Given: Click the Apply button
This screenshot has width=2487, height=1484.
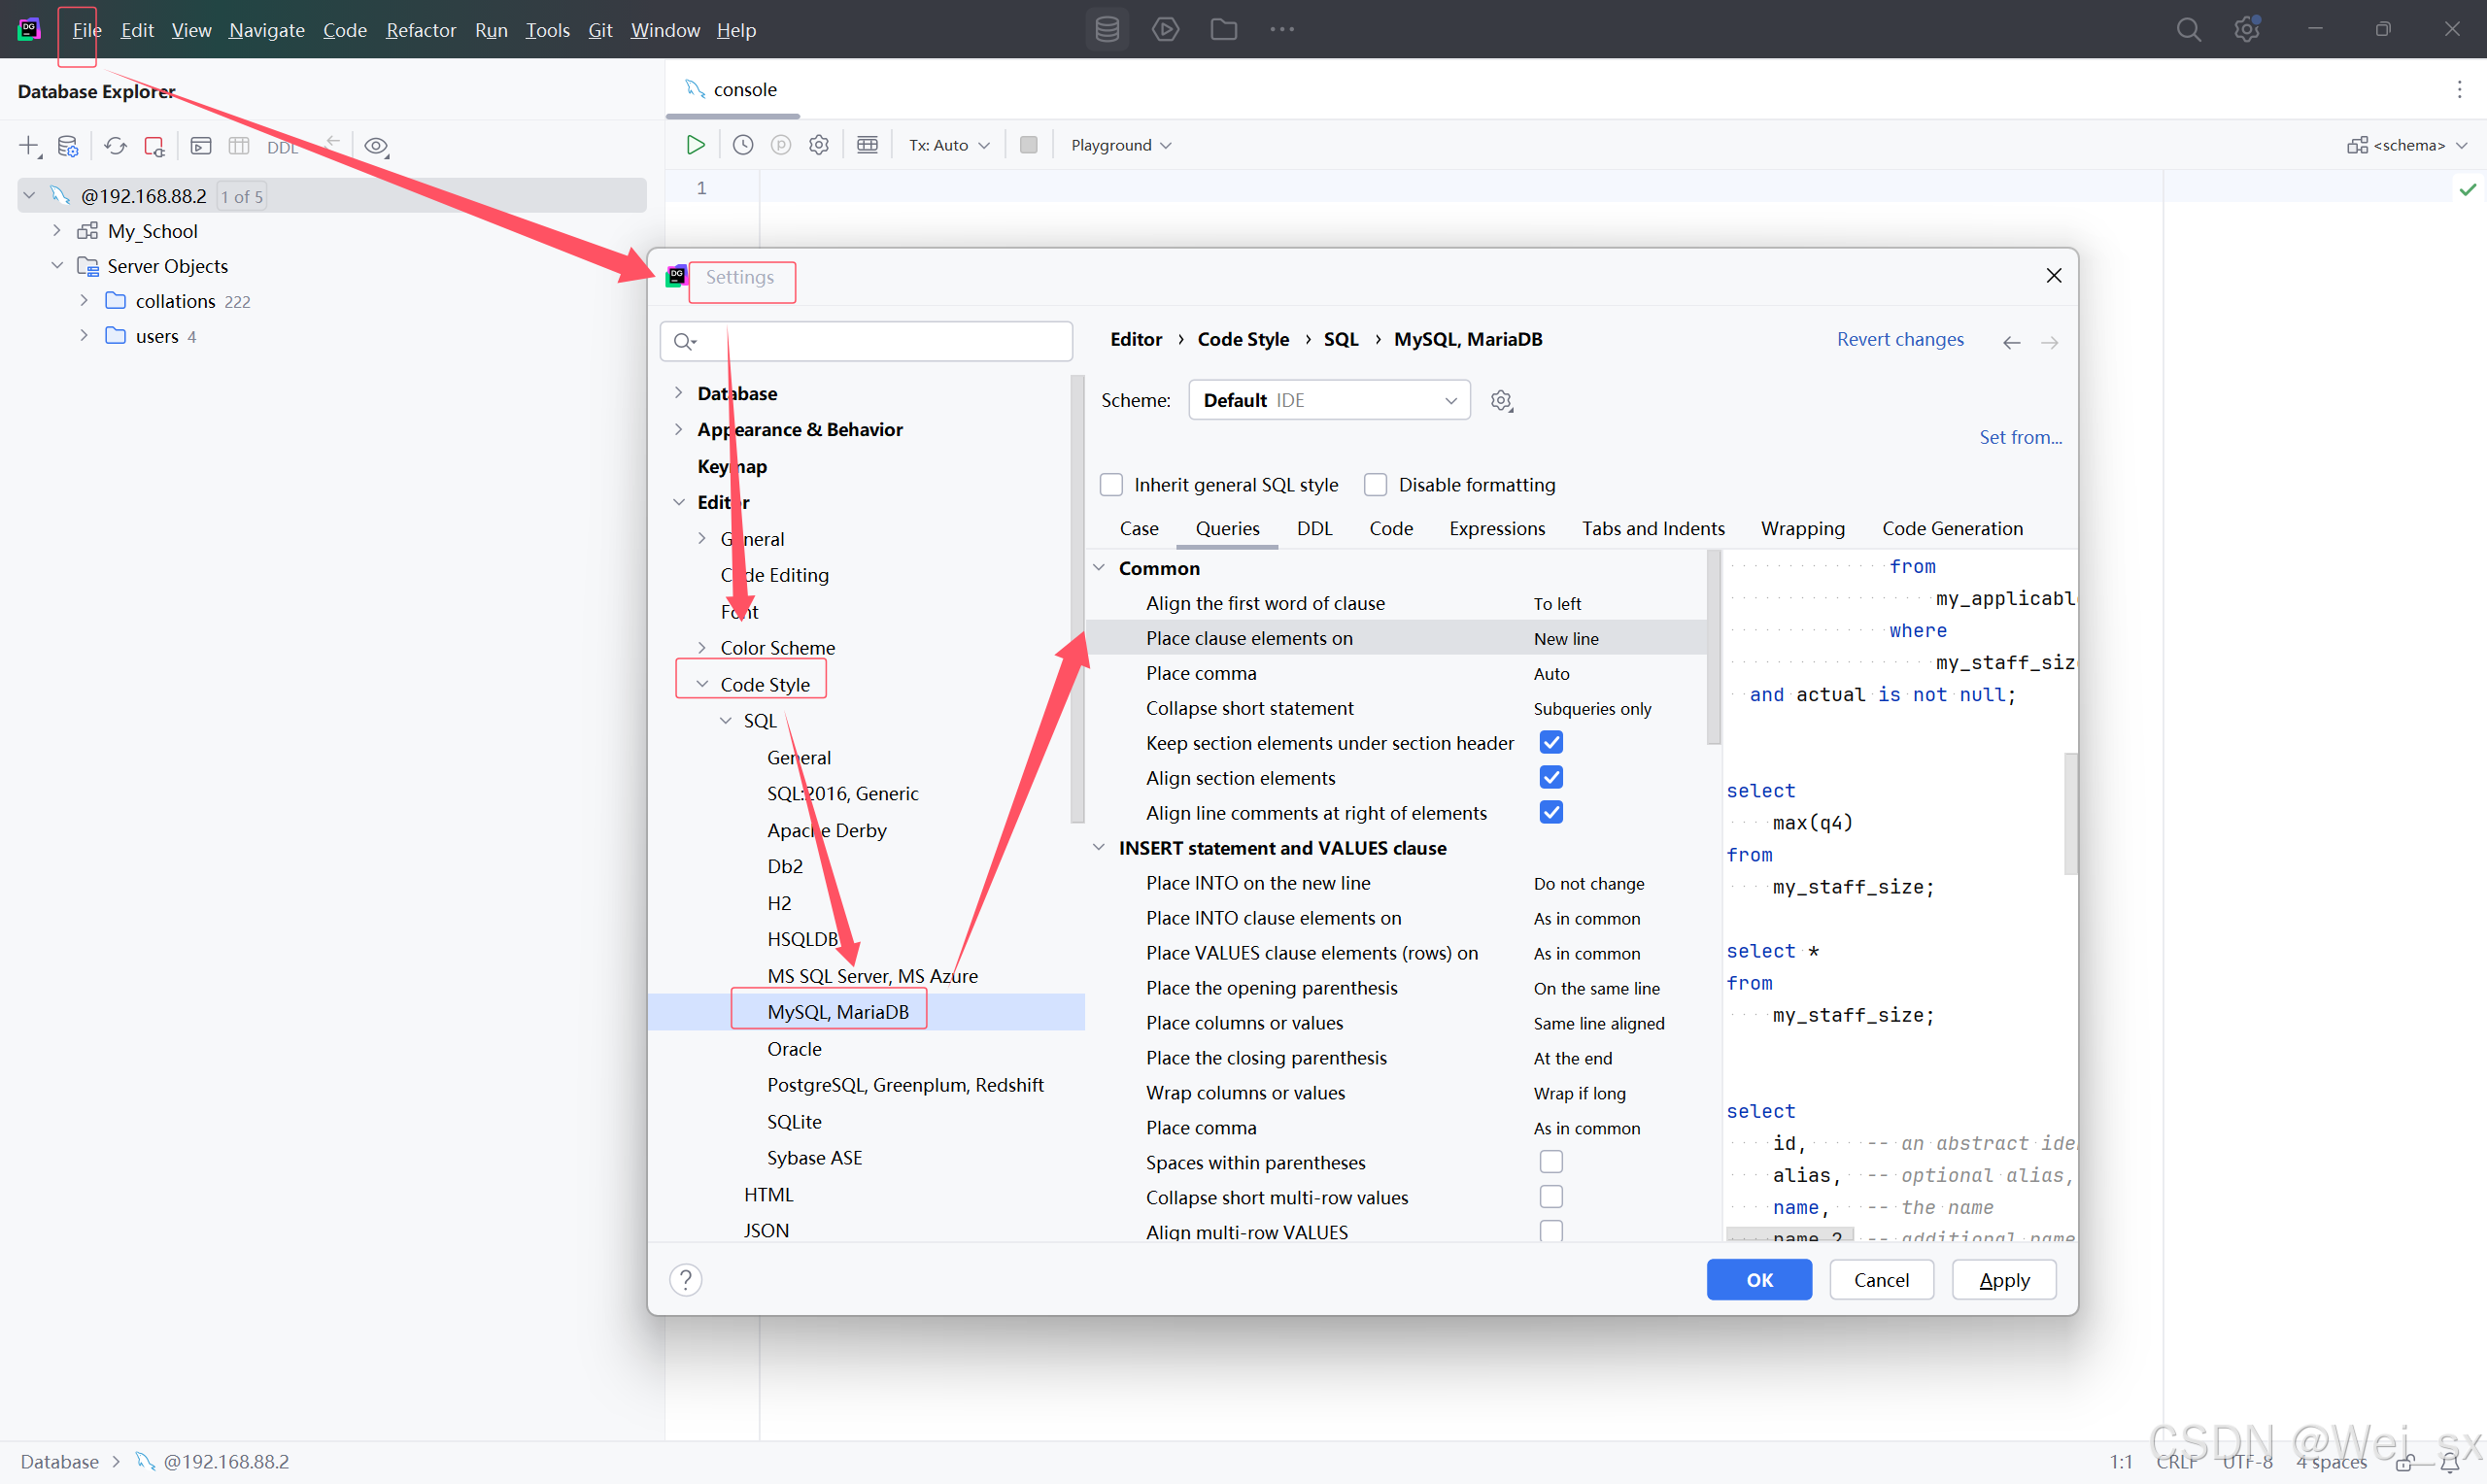Looking at the screenshot, I should [x=2003, y=1279].
